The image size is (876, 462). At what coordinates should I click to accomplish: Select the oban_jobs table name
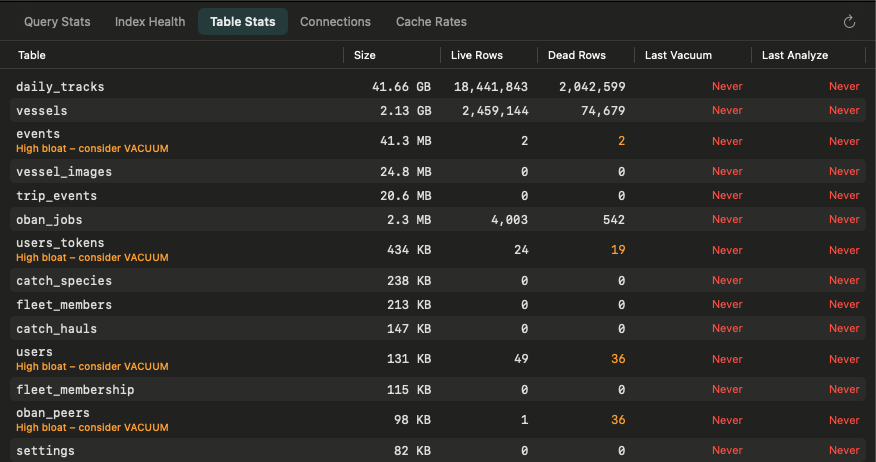tap(49, 220)
